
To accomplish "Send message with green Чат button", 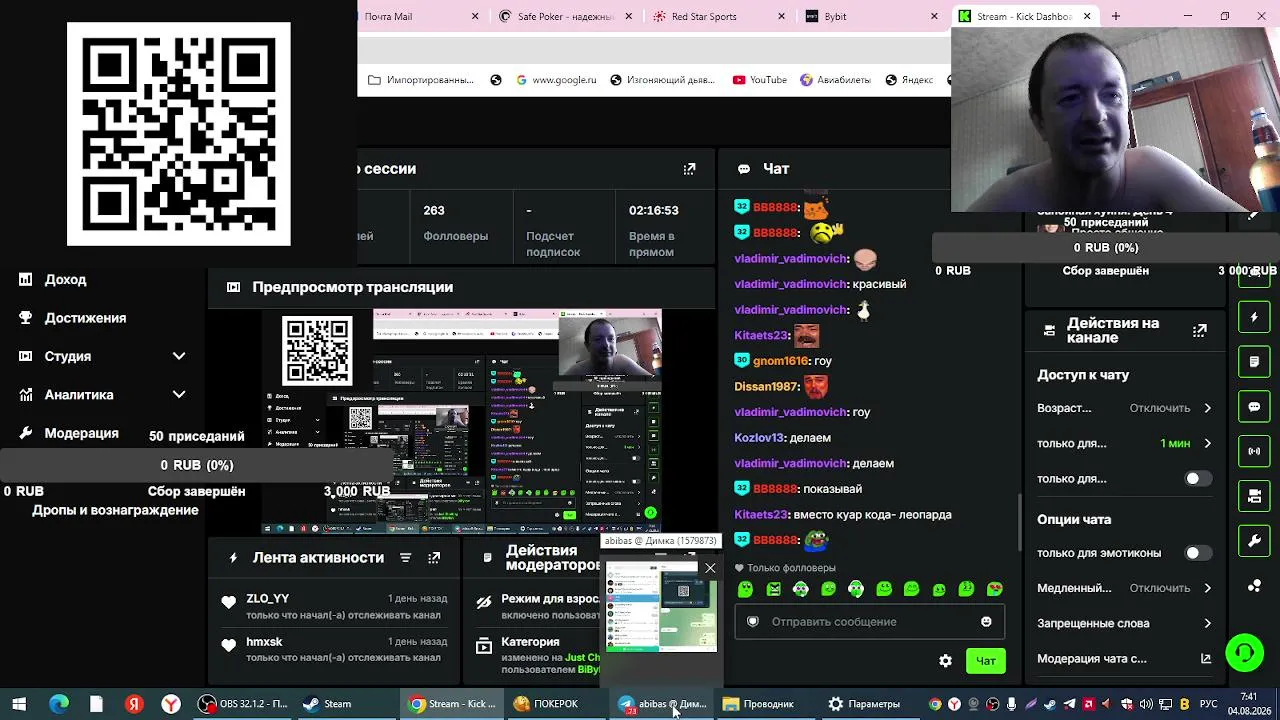I will point(985,661).
